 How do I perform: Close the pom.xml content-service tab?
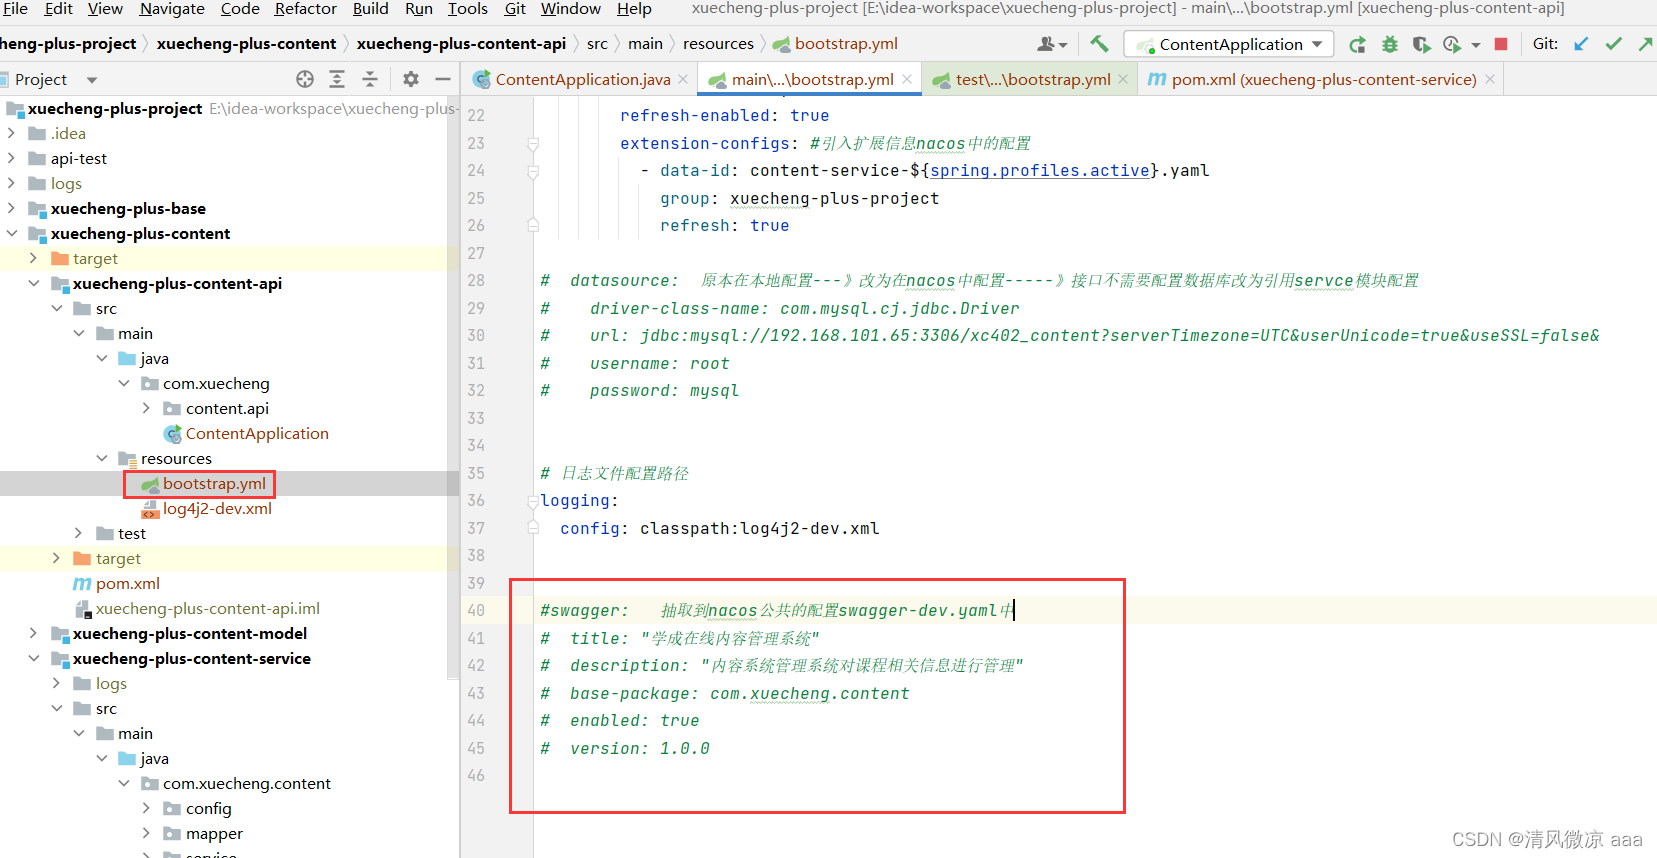pos(1490,79)
